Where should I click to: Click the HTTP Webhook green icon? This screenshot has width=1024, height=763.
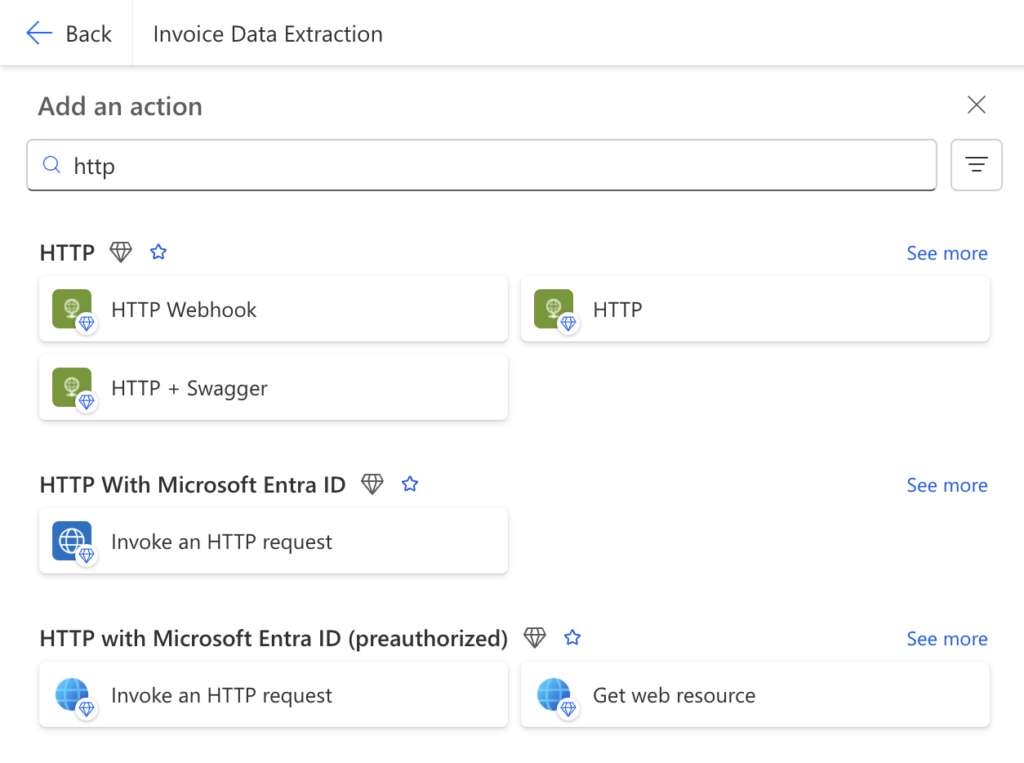[72, 309]
